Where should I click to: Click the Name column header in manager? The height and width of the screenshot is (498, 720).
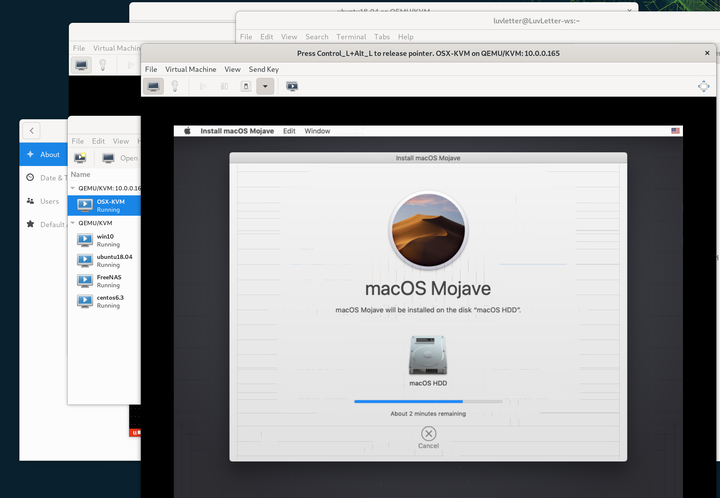click(x=80, y=174)
